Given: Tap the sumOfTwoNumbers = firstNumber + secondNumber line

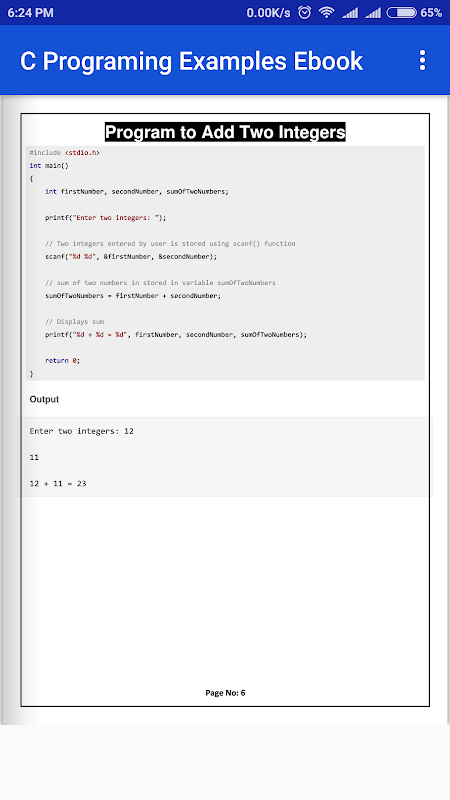Looking at the screenshot, I should [x=133, y=295].
